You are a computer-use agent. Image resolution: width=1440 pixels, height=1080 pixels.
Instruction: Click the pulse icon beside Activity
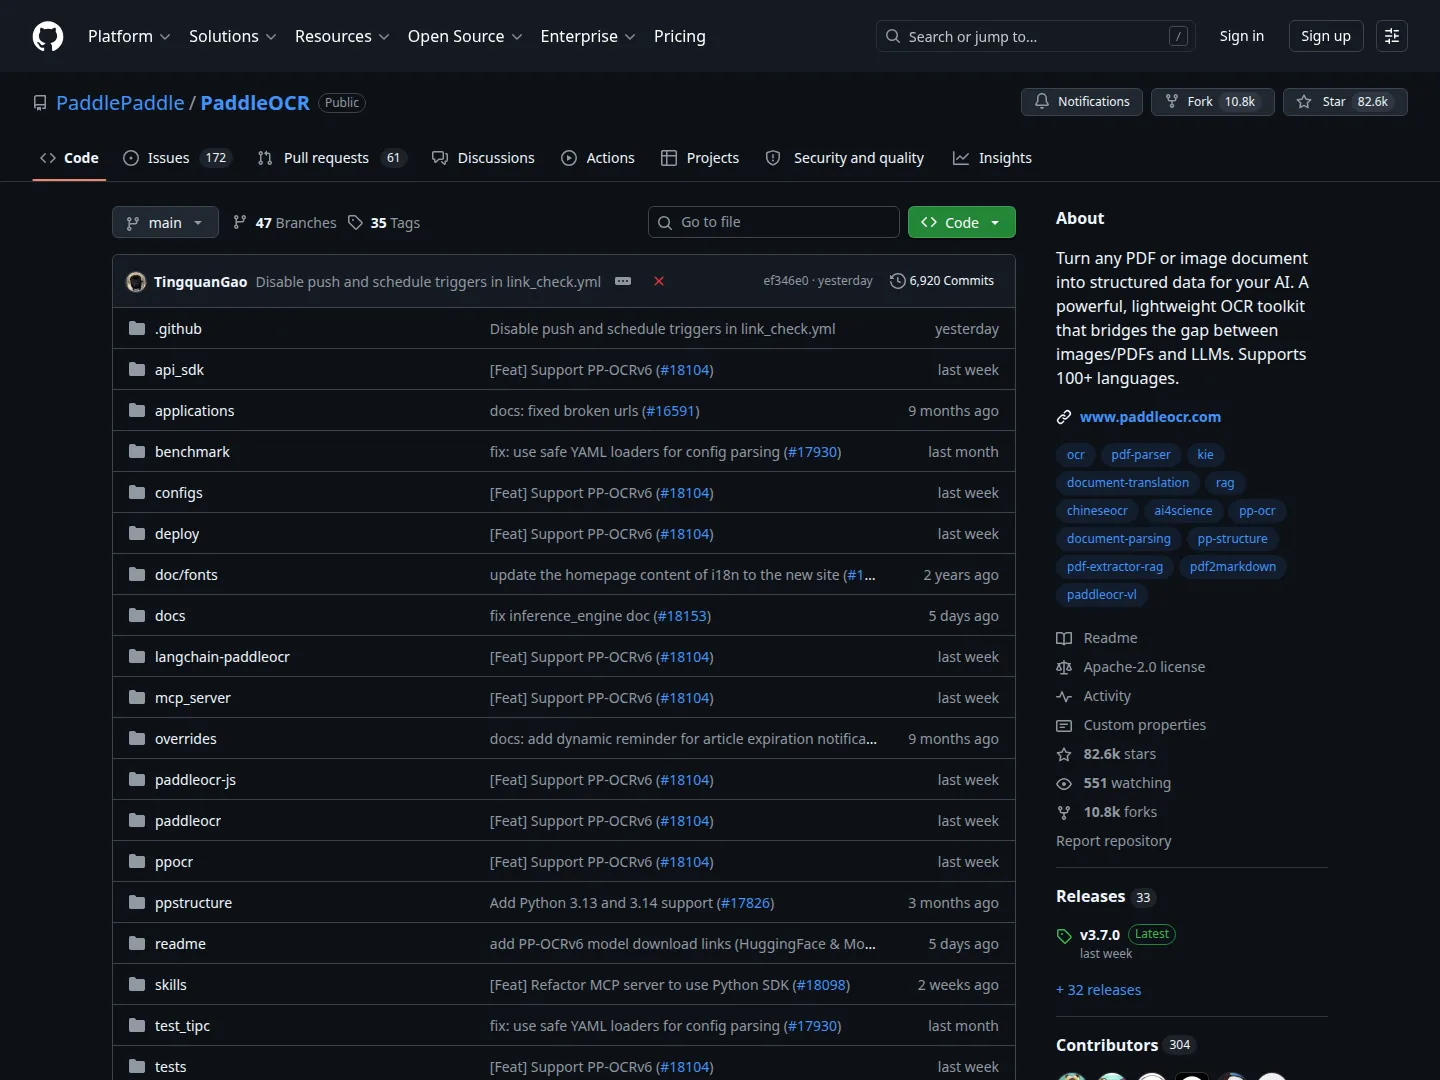[1064, 696]
